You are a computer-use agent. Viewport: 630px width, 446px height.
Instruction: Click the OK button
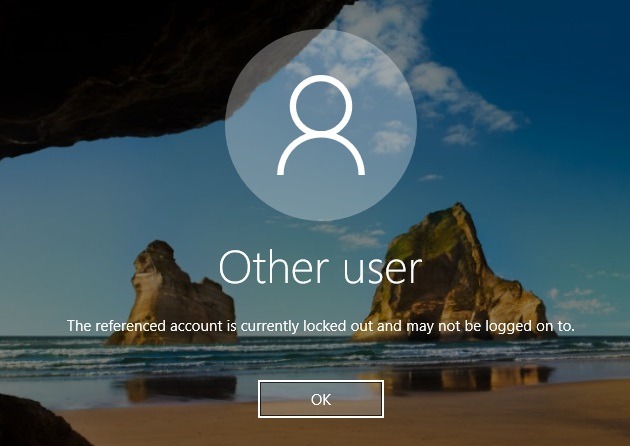pos(321,399)
